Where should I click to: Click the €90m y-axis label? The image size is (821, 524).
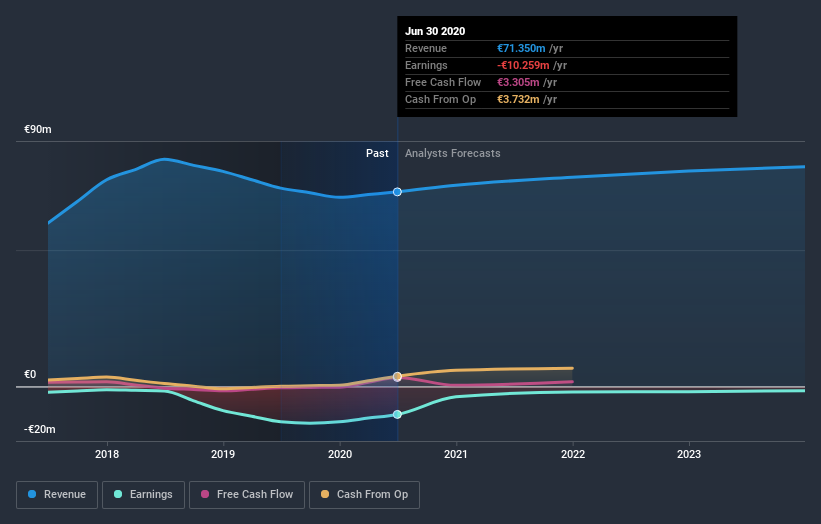click(x=38, y=129)
